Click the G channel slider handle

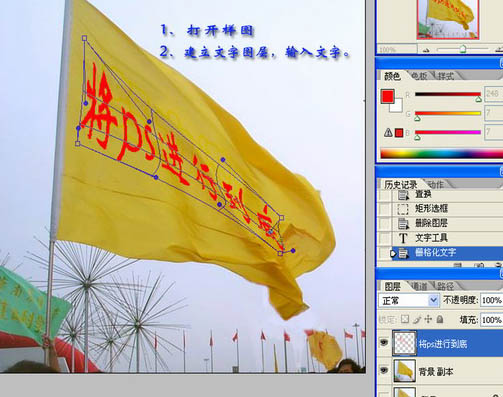coord(417,118)
